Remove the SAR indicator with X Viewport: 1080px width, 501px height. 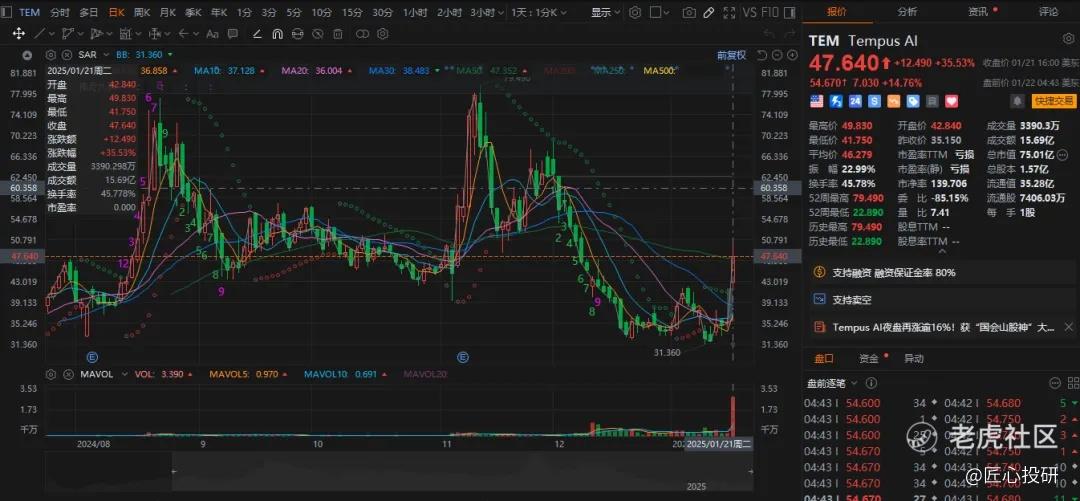(66, 54)
